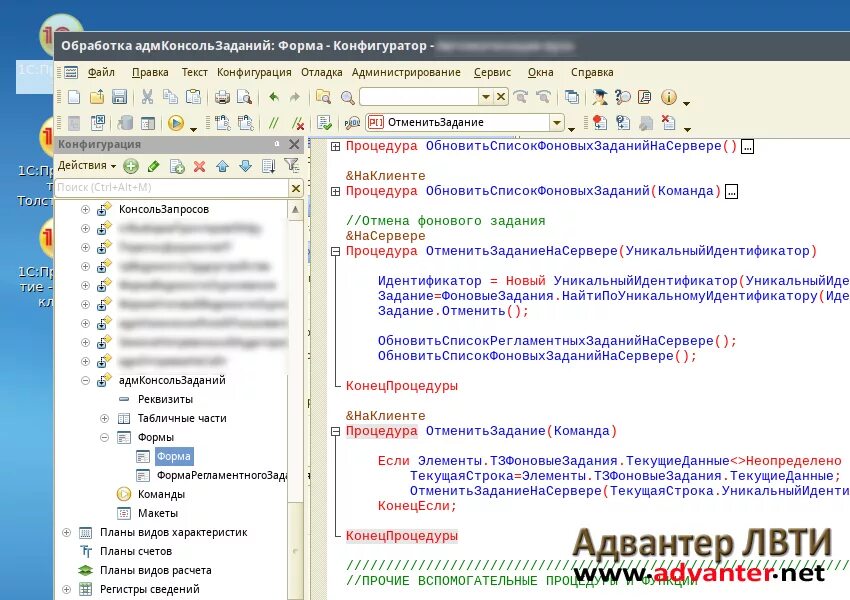Screen dimensions: 850x600
Task: Clear the toolbar search field X button
Action: [501, 97]
